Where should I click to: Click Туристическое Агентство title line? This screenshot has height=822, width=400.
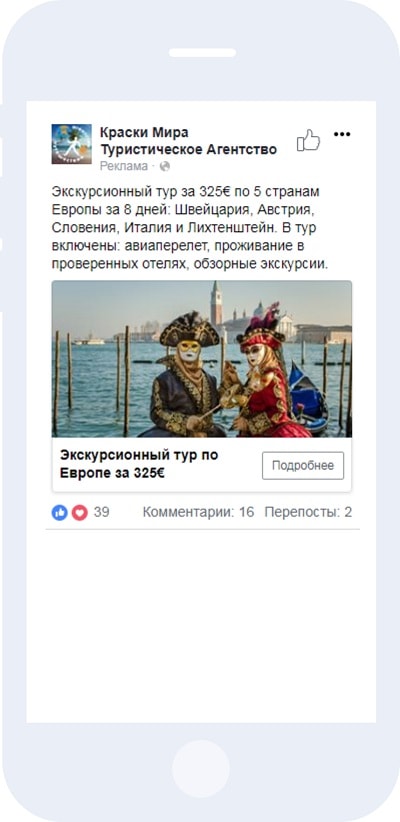(188, 150)
